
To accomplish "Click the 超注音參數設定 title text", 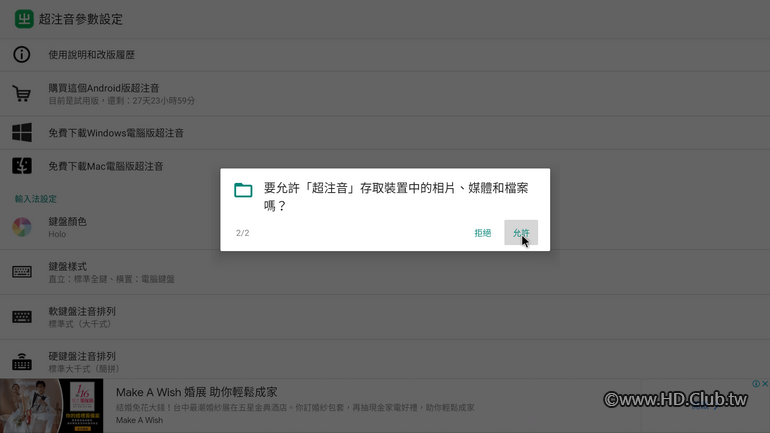I will (x=81, y=19).
